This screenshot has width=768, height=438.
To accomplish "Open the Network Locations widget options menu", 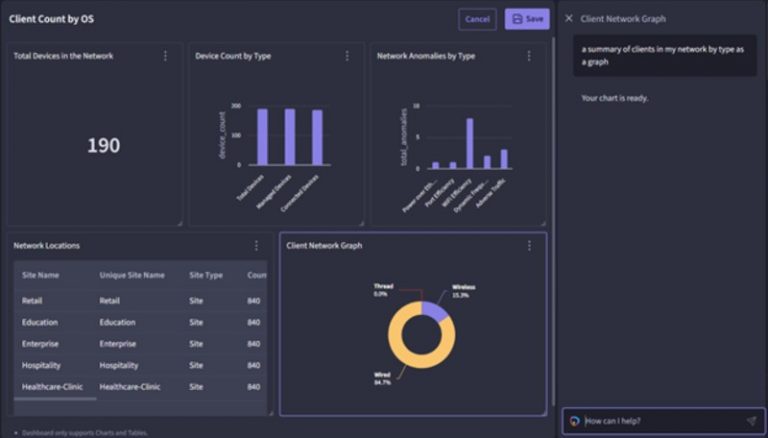I will [256, 245].
